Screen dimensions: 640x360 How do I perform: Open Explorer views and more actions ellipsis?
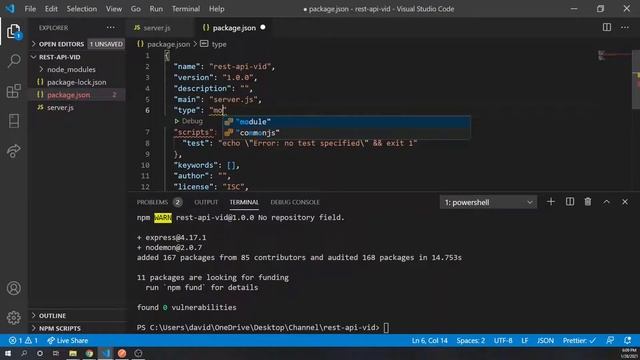click(111, 27)
